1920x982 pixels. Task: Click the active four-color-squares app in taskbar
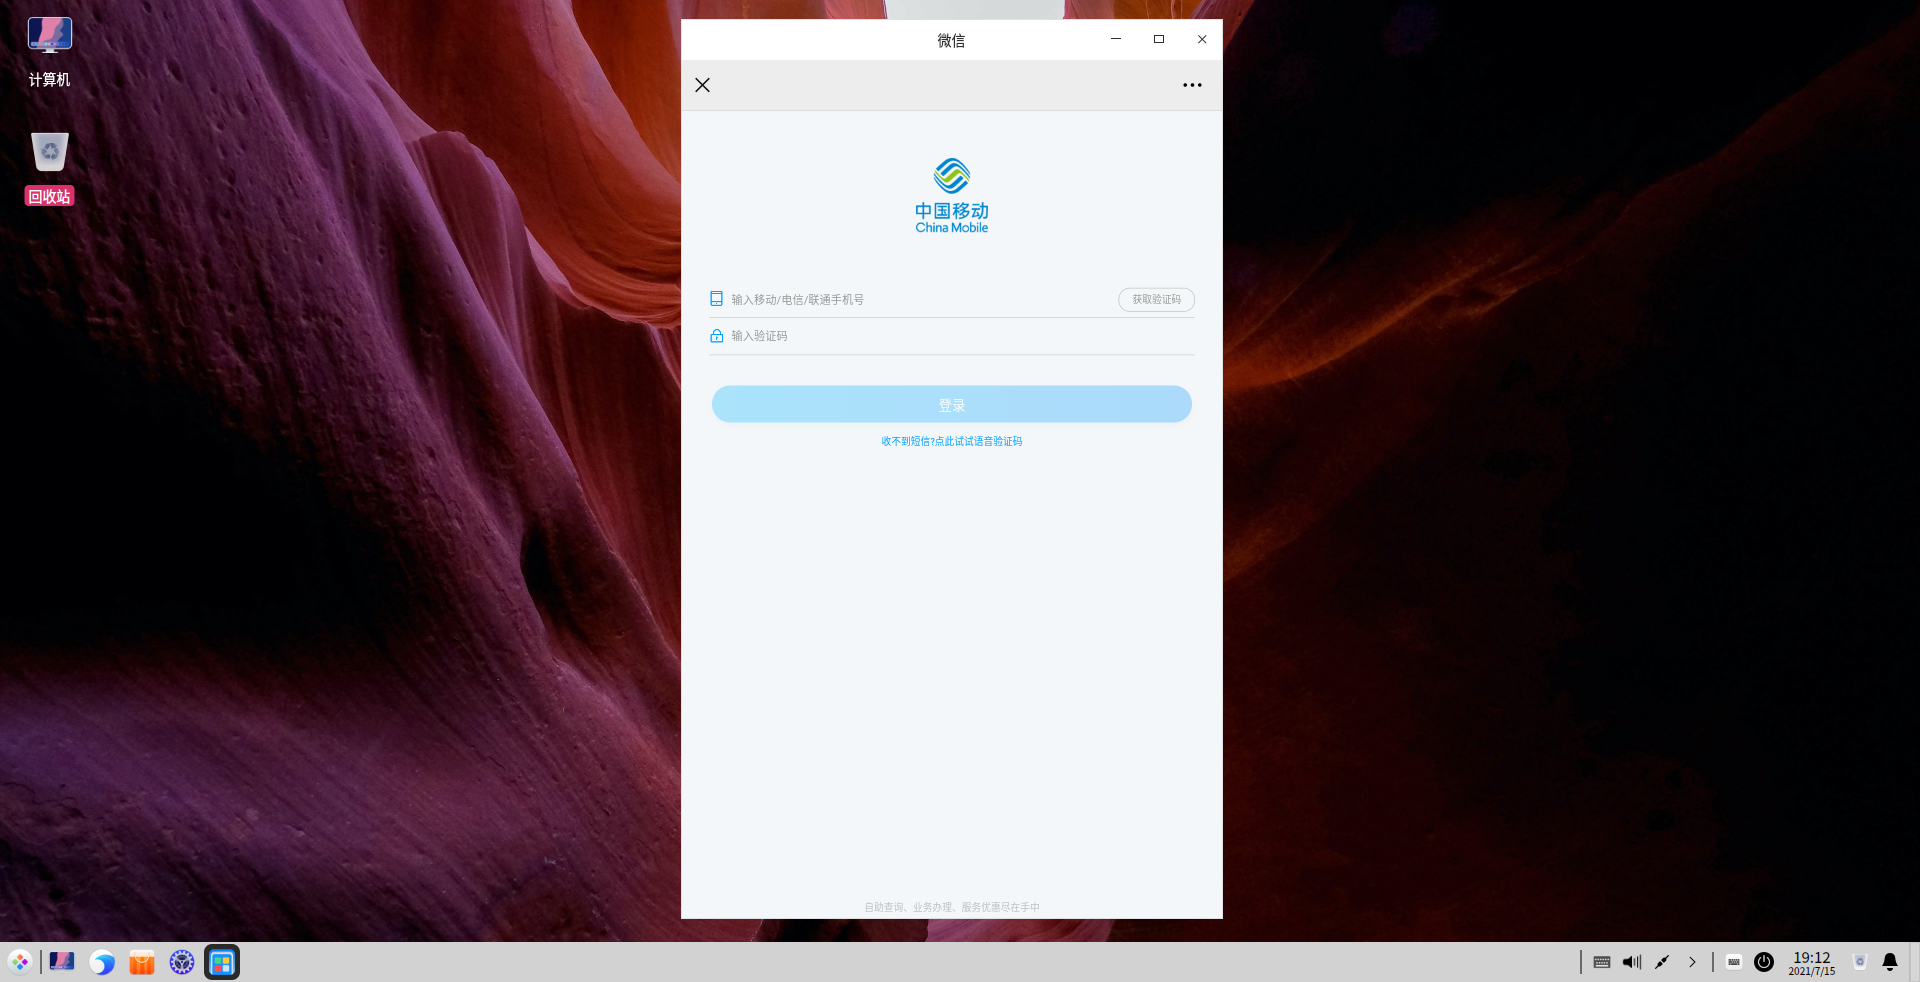222,962
